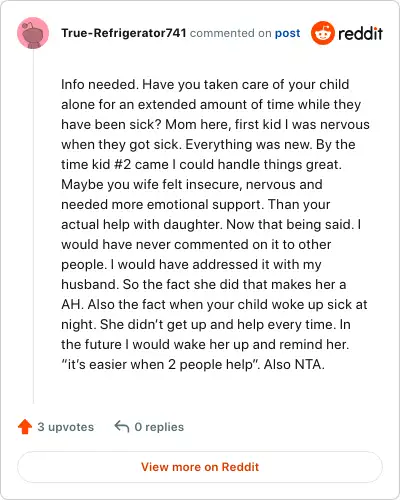
Task: Click the pink Reddit user avatar
Action: pyautogui.click(x=33, y=33)
